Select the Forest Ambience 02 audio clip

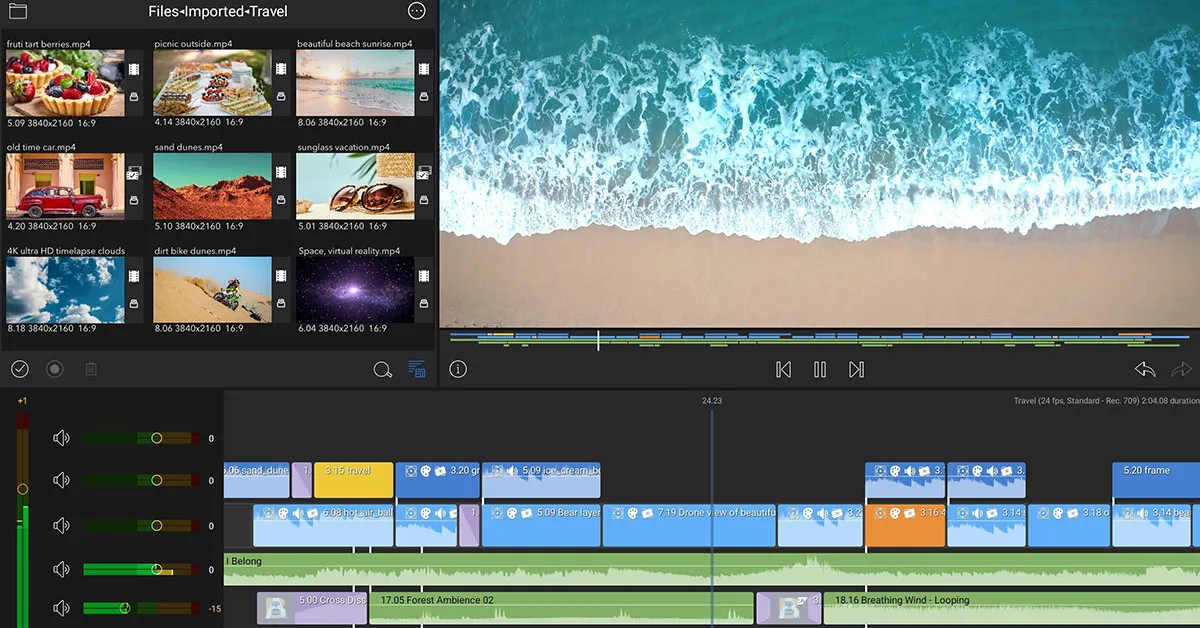click(x=560, y=607)
